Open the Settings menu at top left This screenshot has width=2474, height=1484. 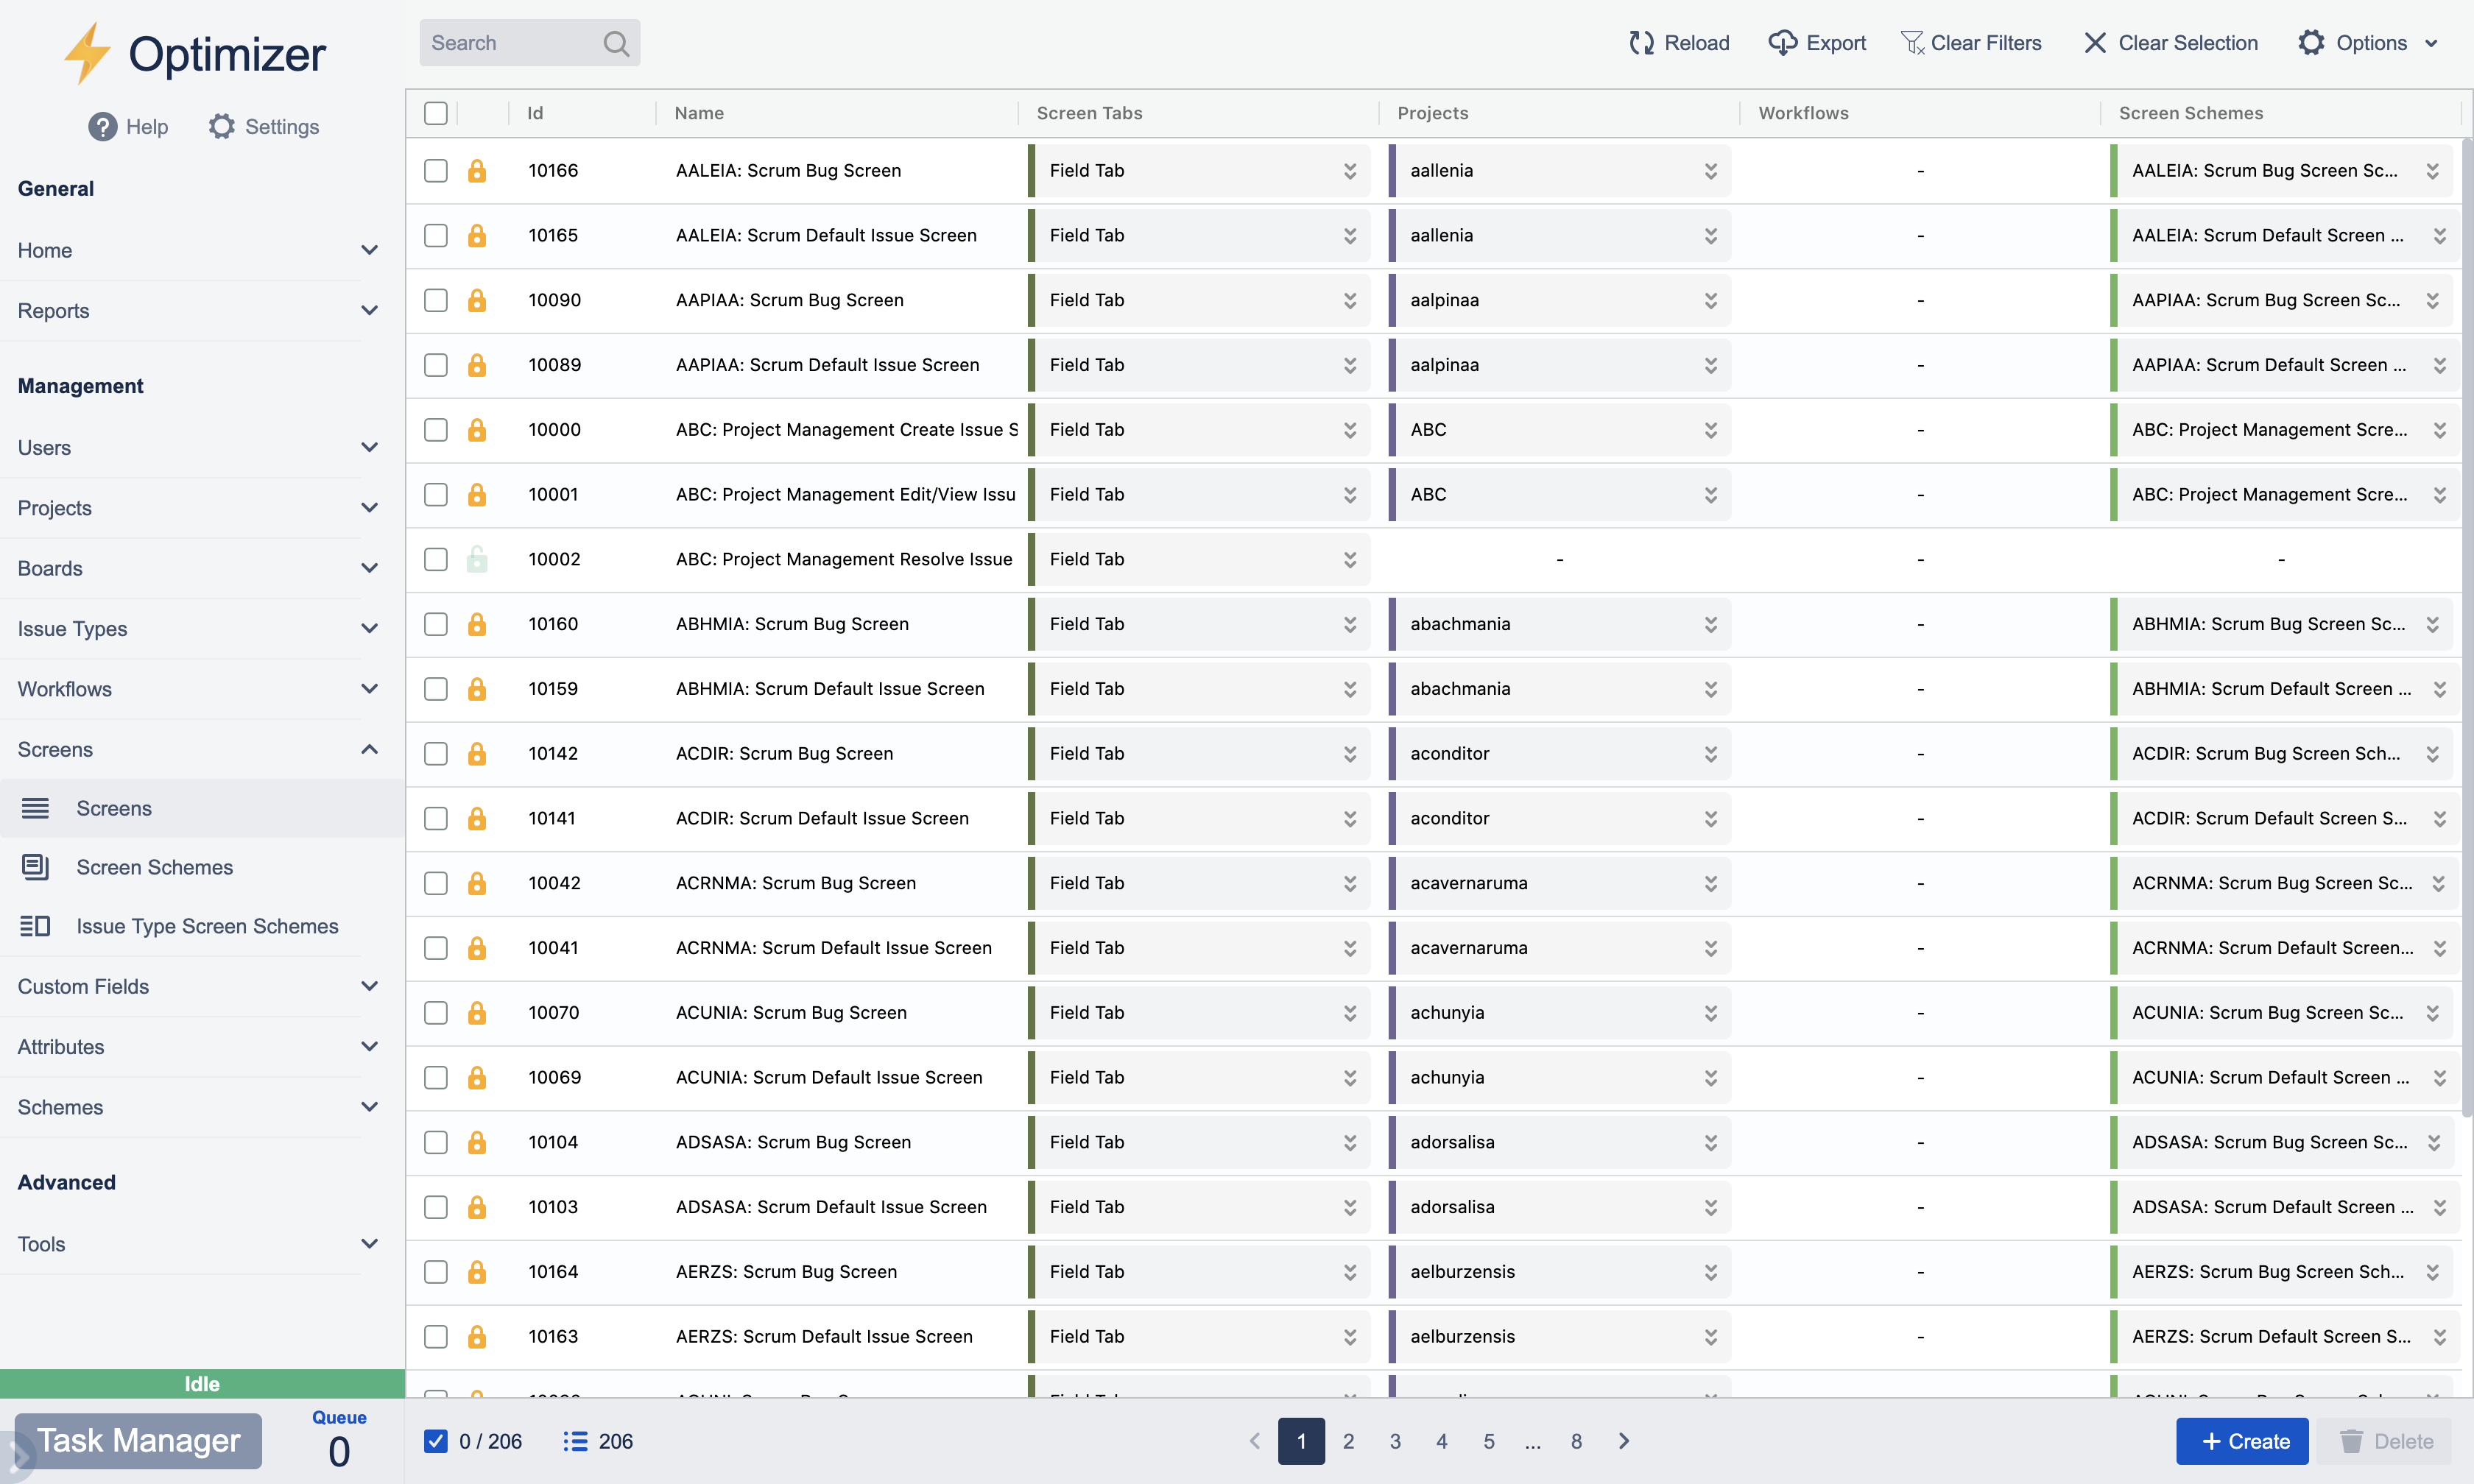click(x=263, y=126)
